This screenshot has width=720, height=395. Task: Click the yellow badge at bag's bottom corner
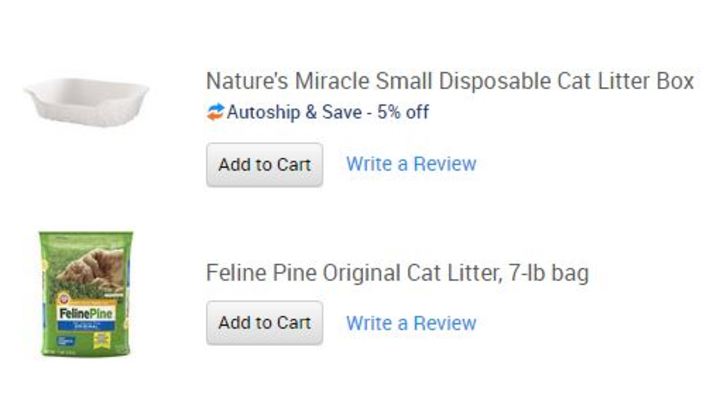(x=101, y=340)
